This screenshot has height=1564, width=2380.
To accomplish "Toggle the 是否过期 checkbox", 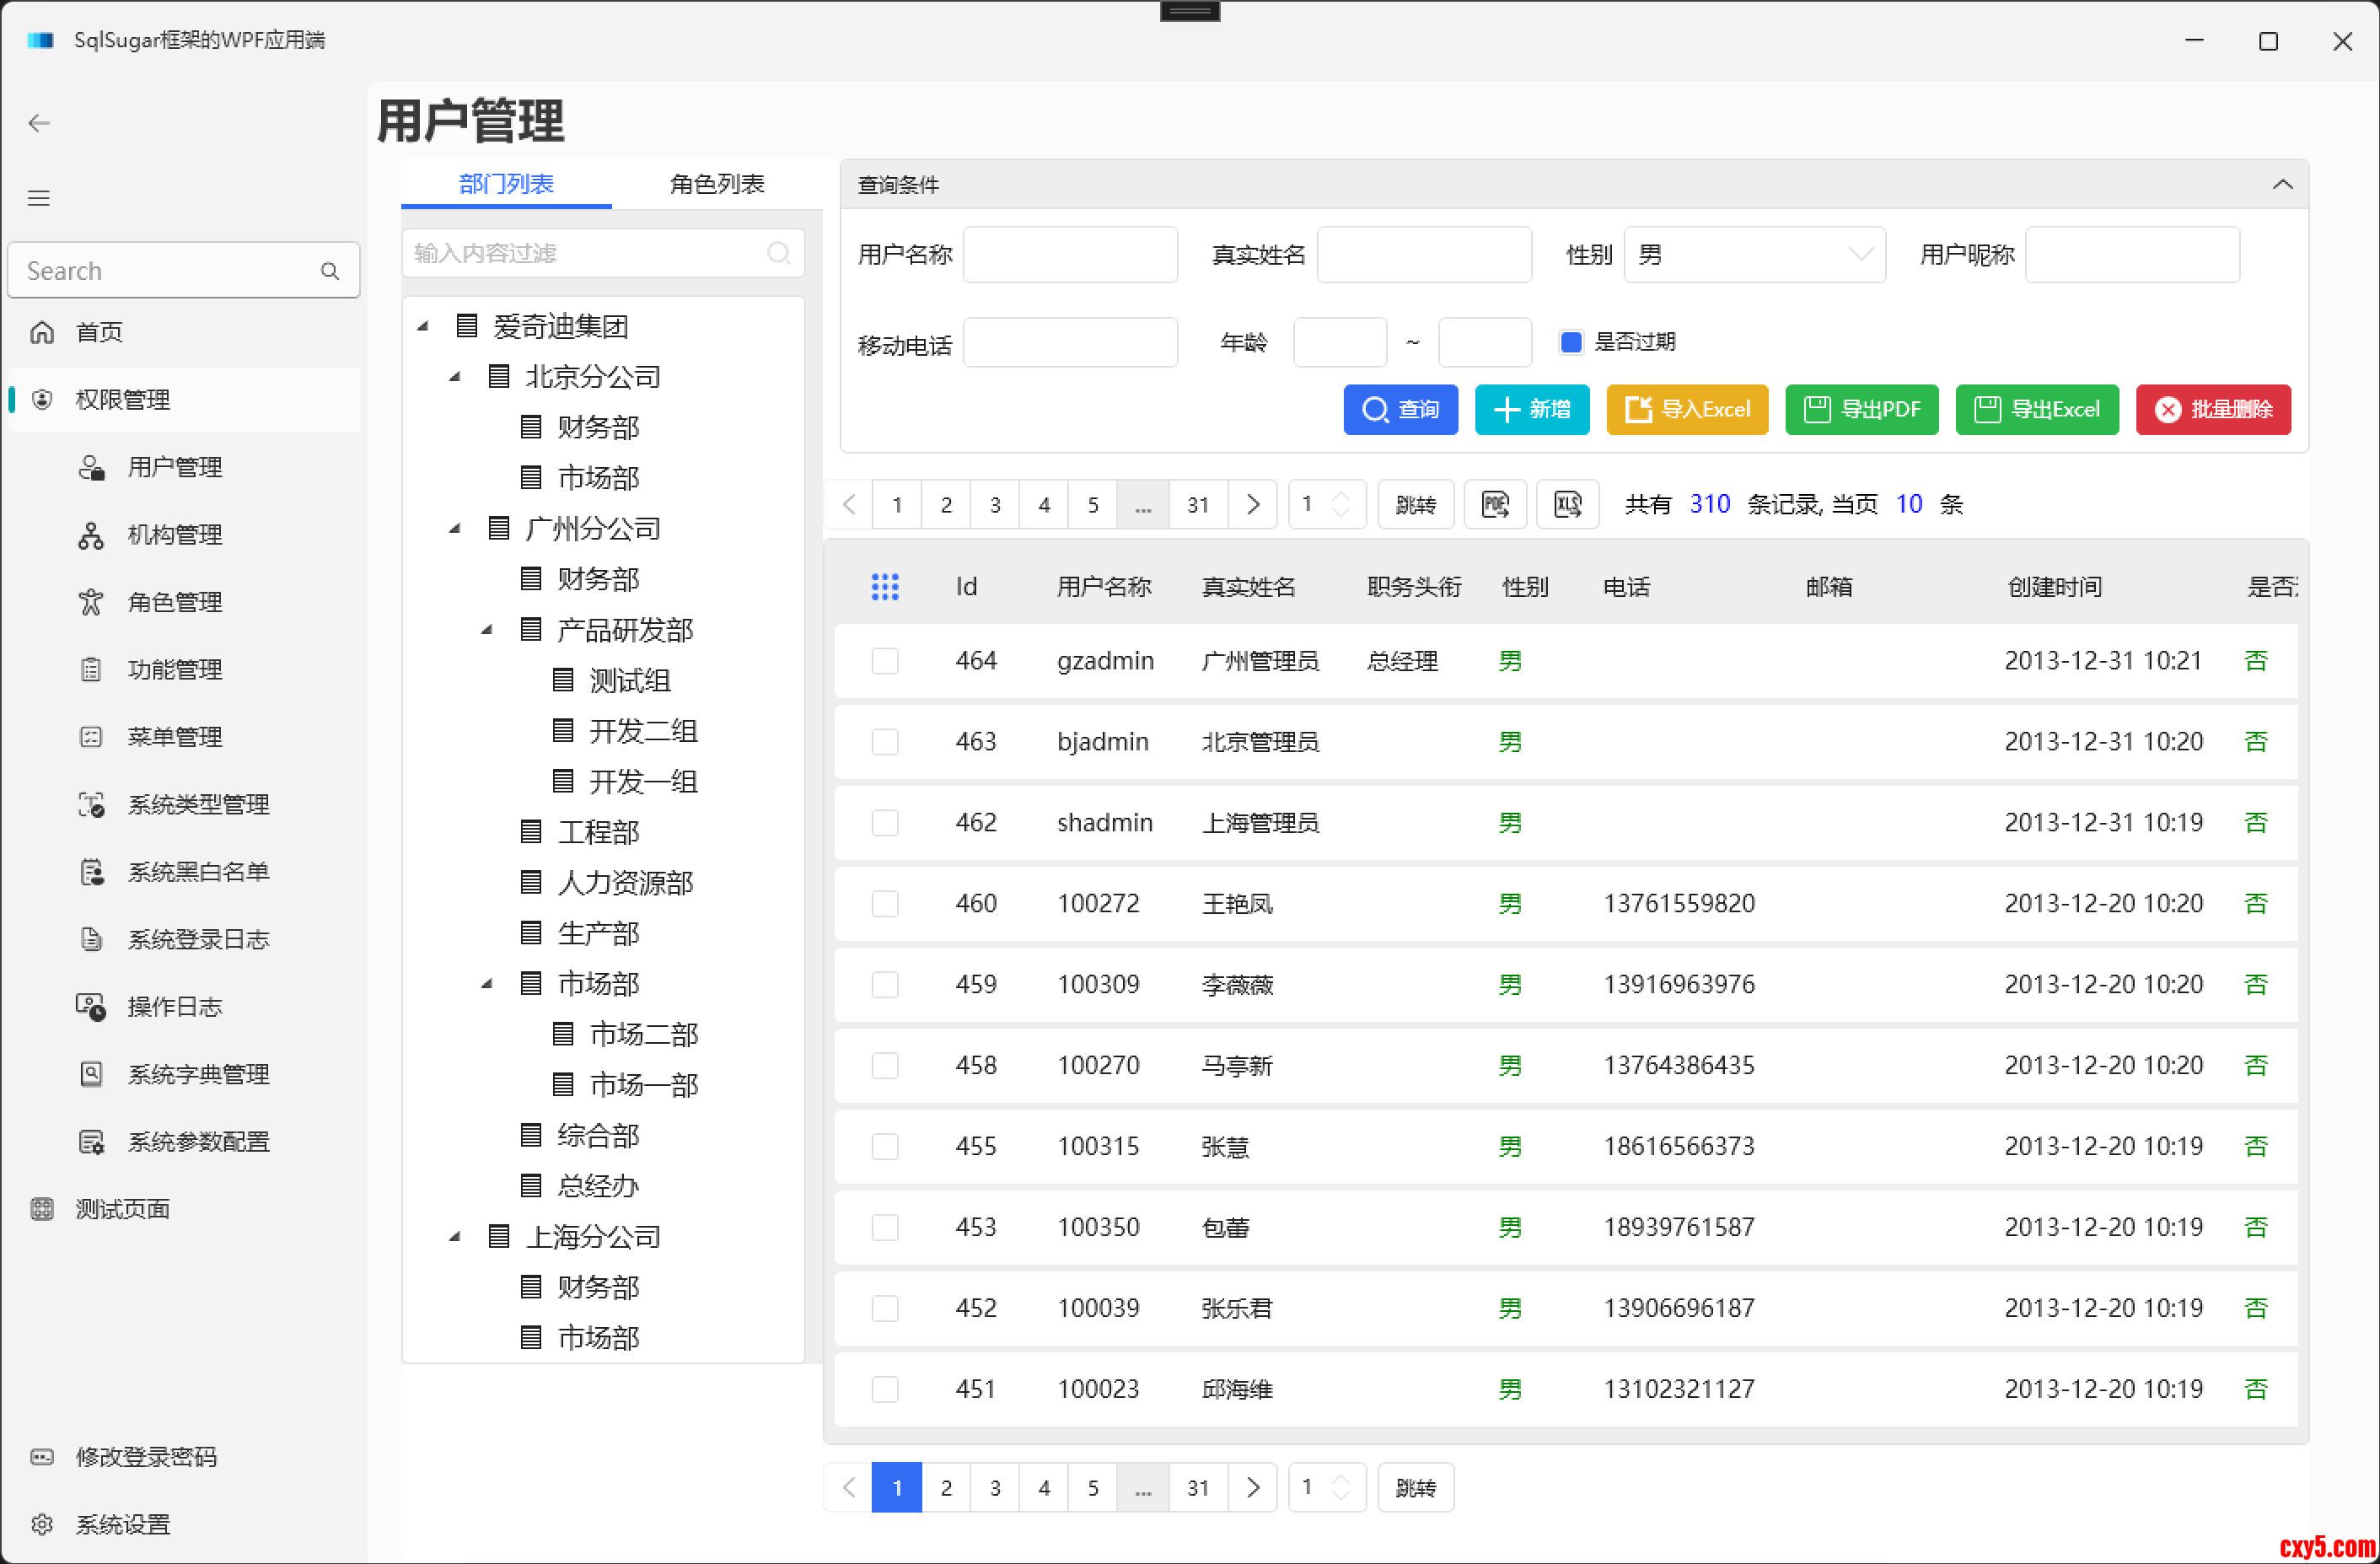I will point(1570,342).
